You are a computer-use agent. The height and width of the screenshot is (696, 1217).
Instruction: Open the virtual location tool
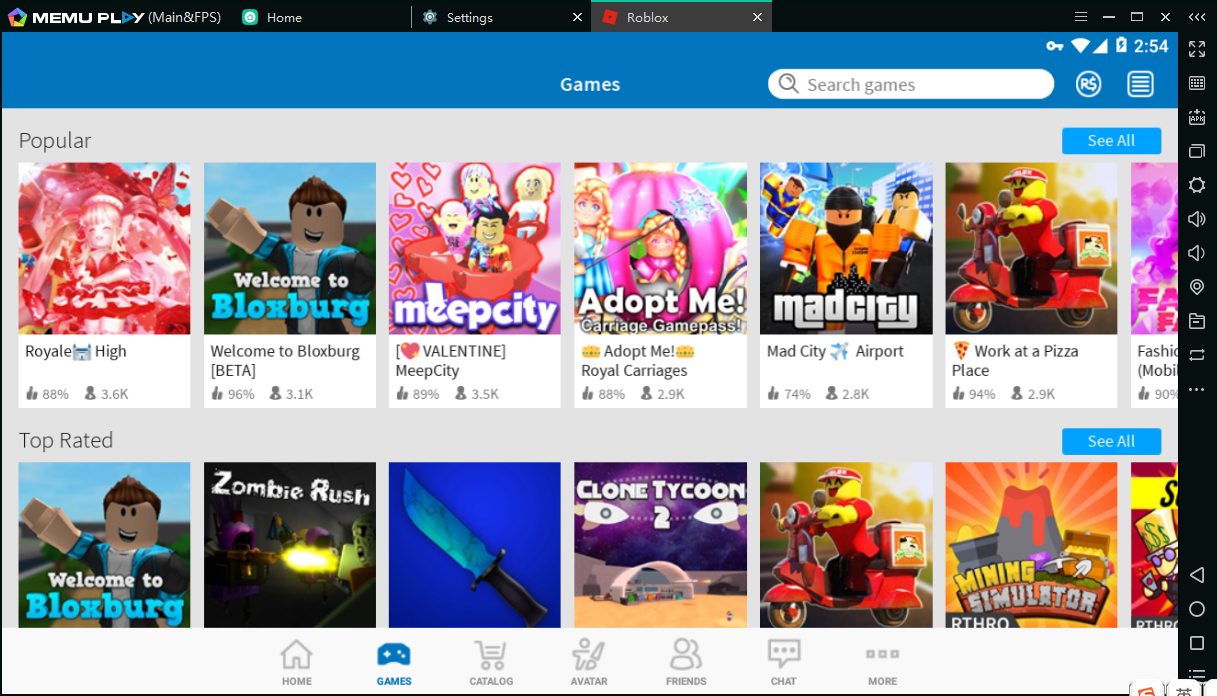coord(1196,287)
